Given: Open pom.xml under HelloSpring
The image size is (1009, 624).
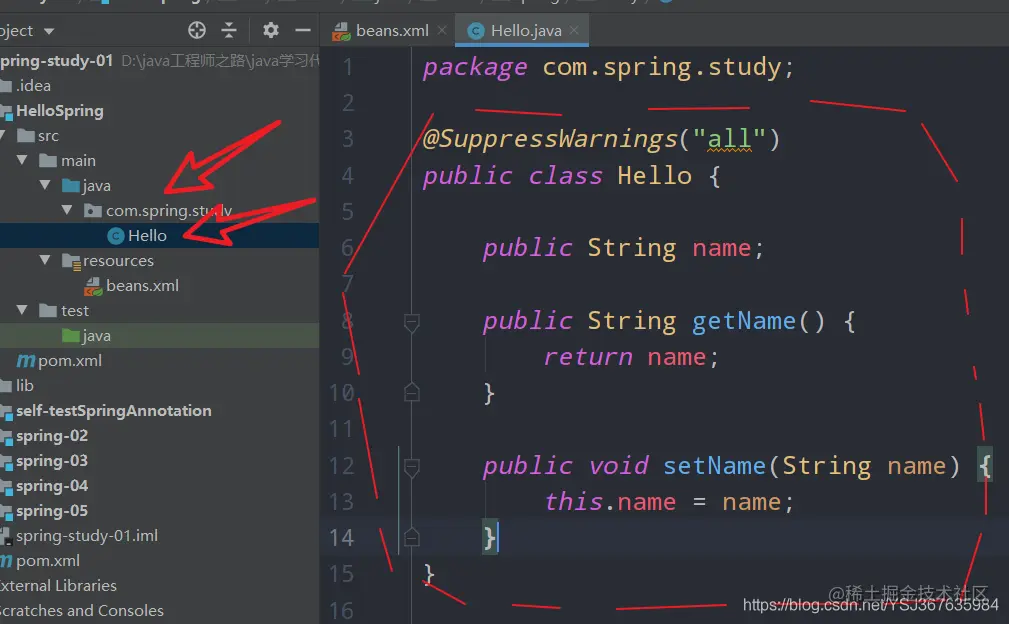Looking at the screenshot, I should coord(69,361).
